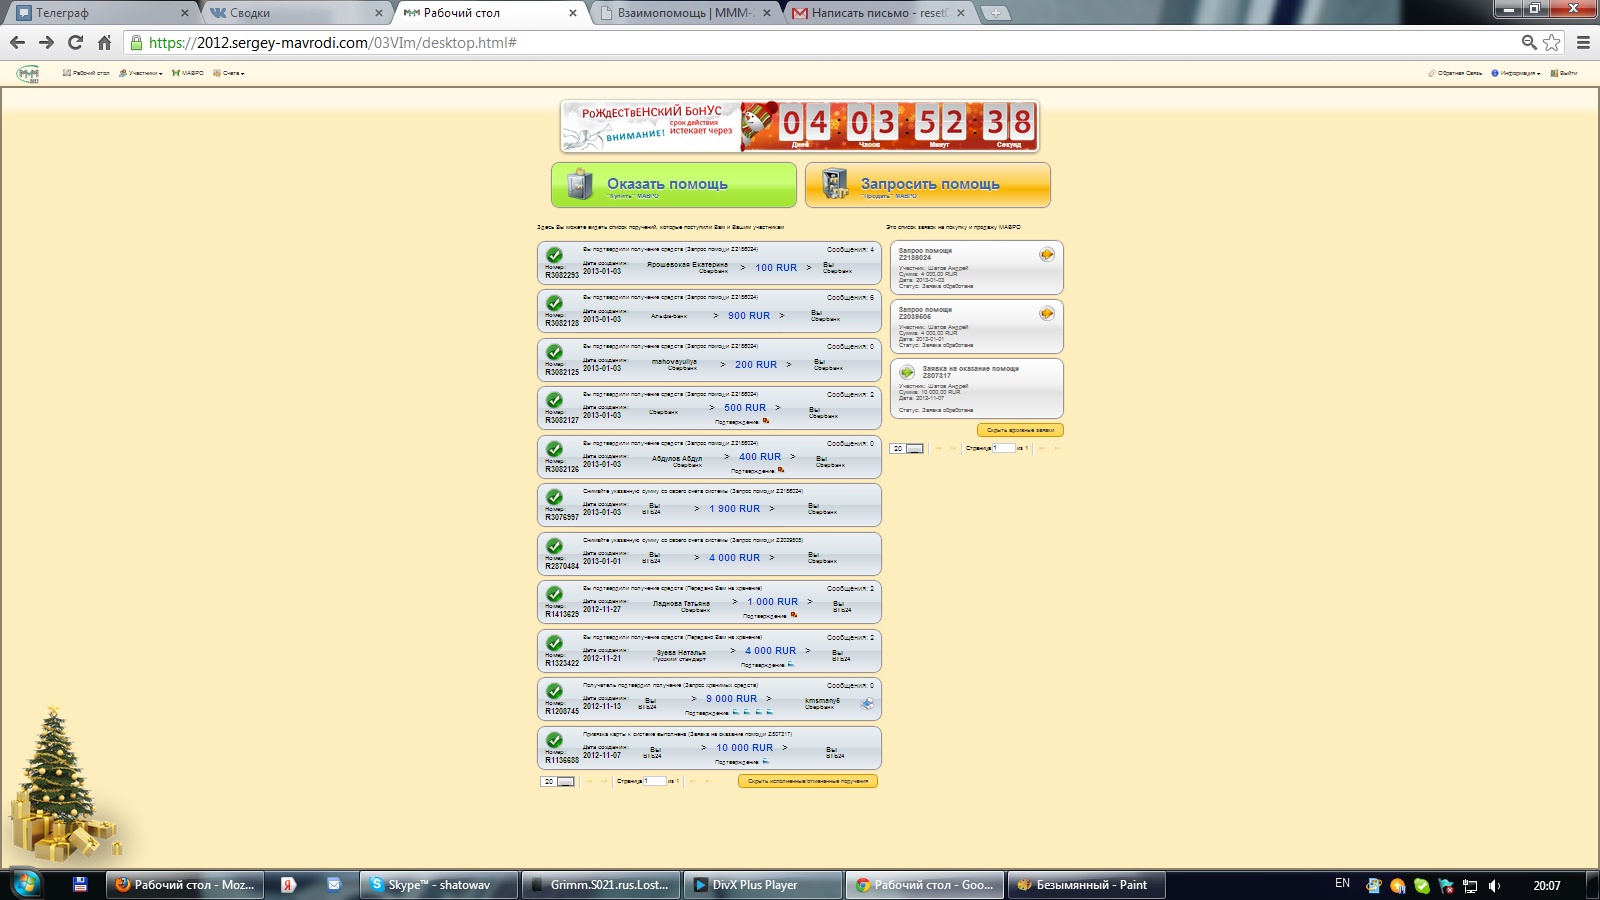Click the 900 RUR amount link
Image resolution: width=1600 pixels, height=900 pixels.
coord(749,316)
